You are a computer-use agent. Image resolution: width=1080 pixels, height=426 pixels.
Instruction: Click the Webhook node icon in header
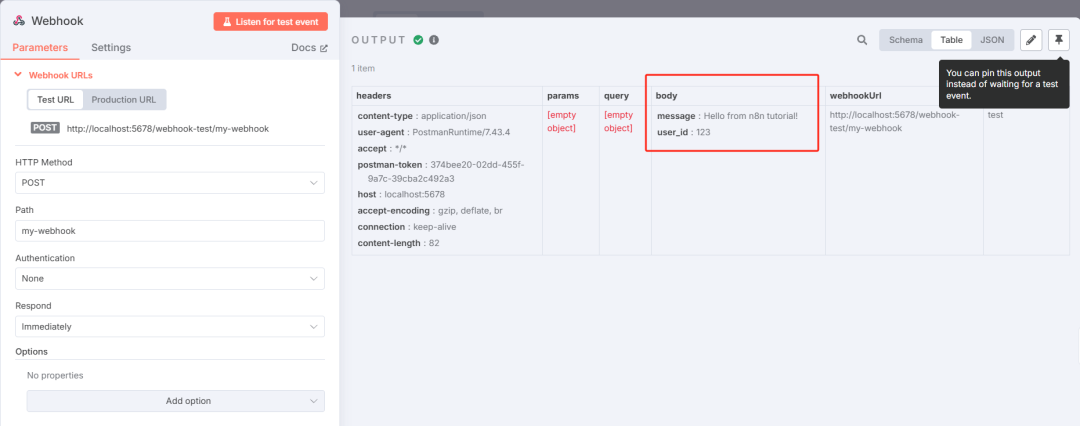(x=19, y=21)
